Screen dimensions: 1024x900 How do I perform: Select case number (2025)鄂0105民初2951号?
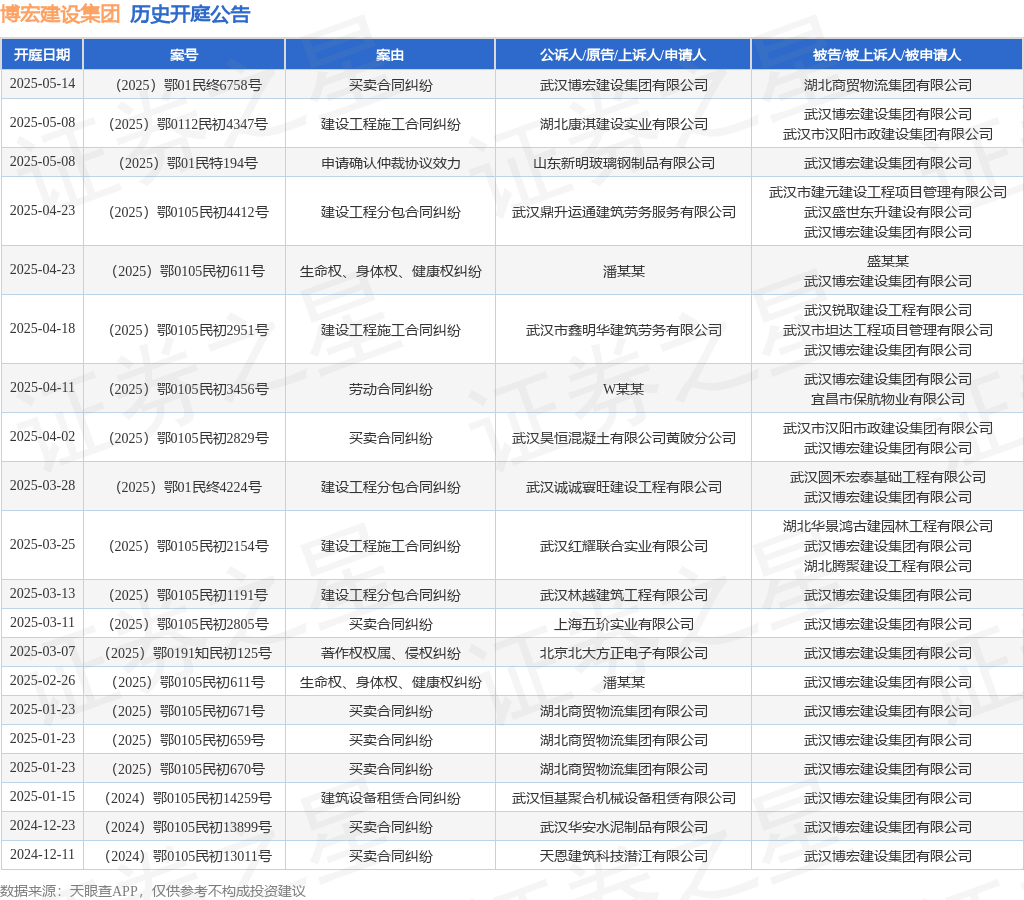188,330
